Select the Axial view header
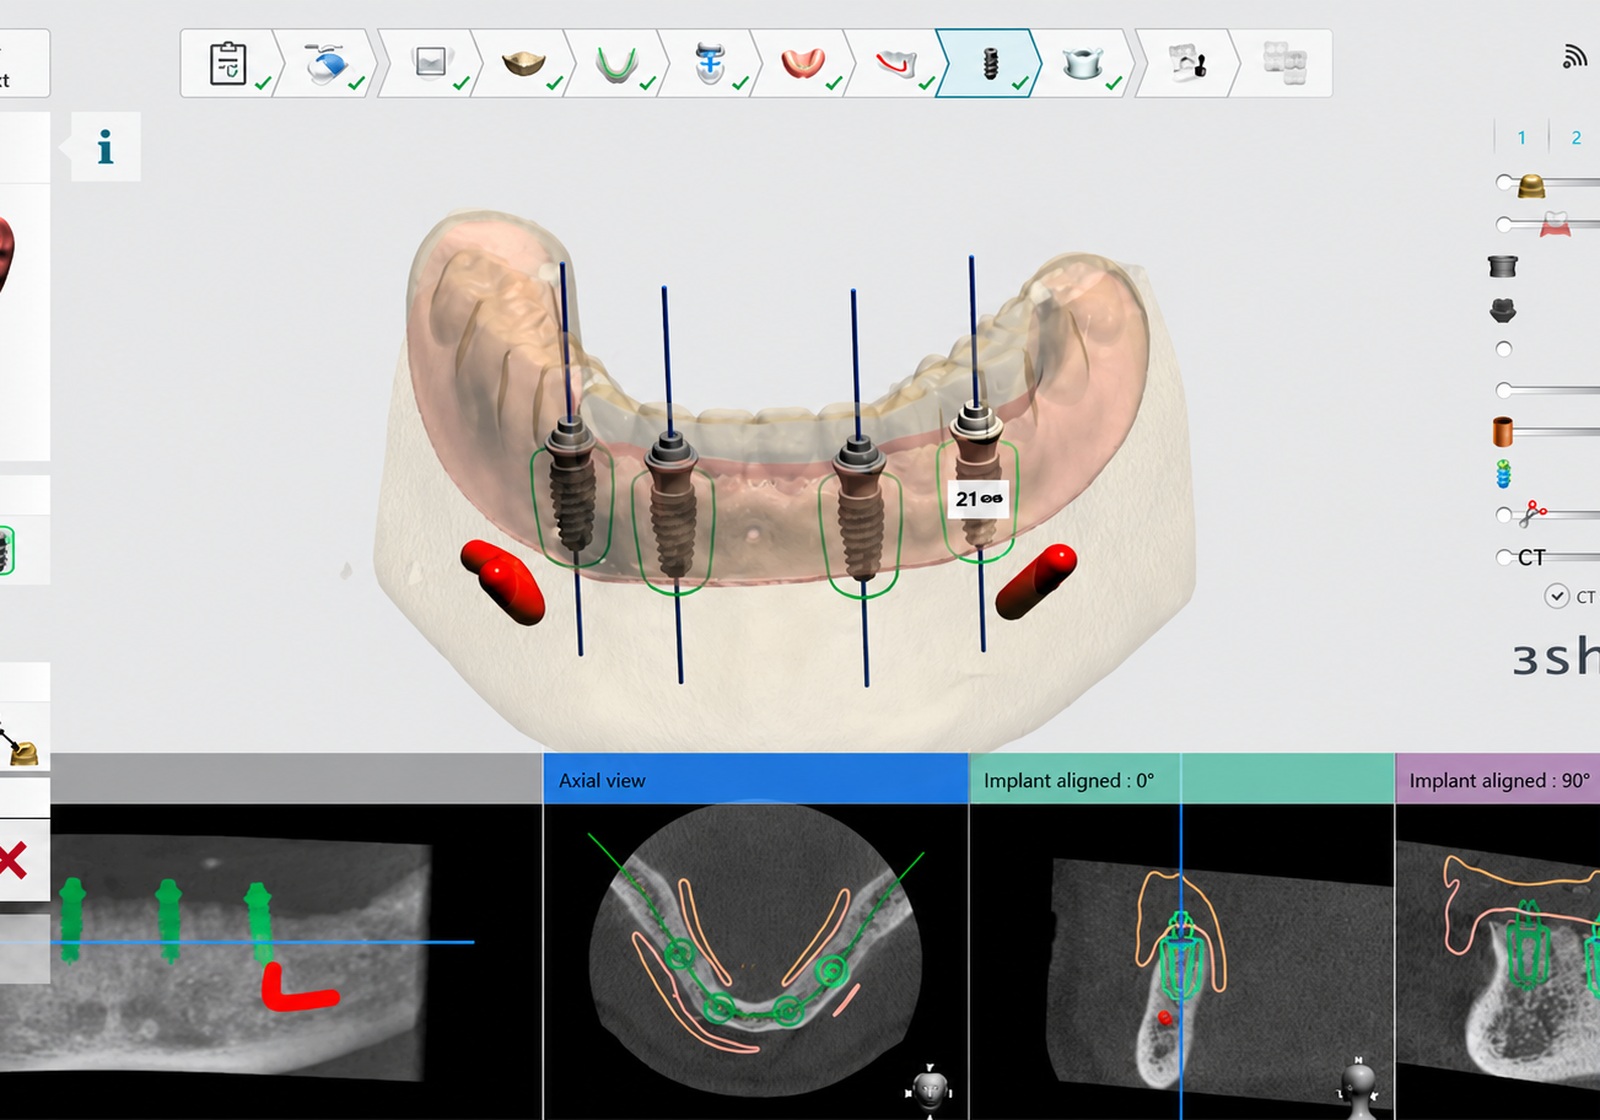The width and height of the screenshot is (1600, 1120). tap(756, 779)
